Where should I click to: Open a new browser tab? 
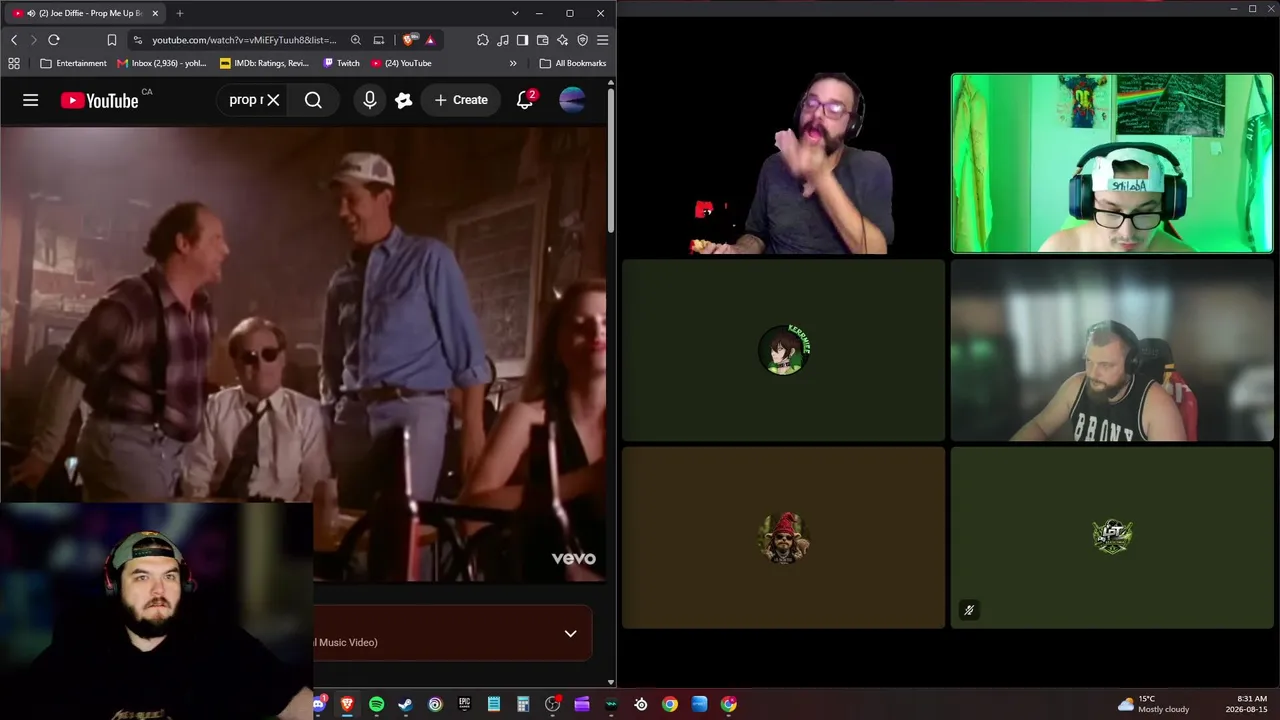(180, 13)
